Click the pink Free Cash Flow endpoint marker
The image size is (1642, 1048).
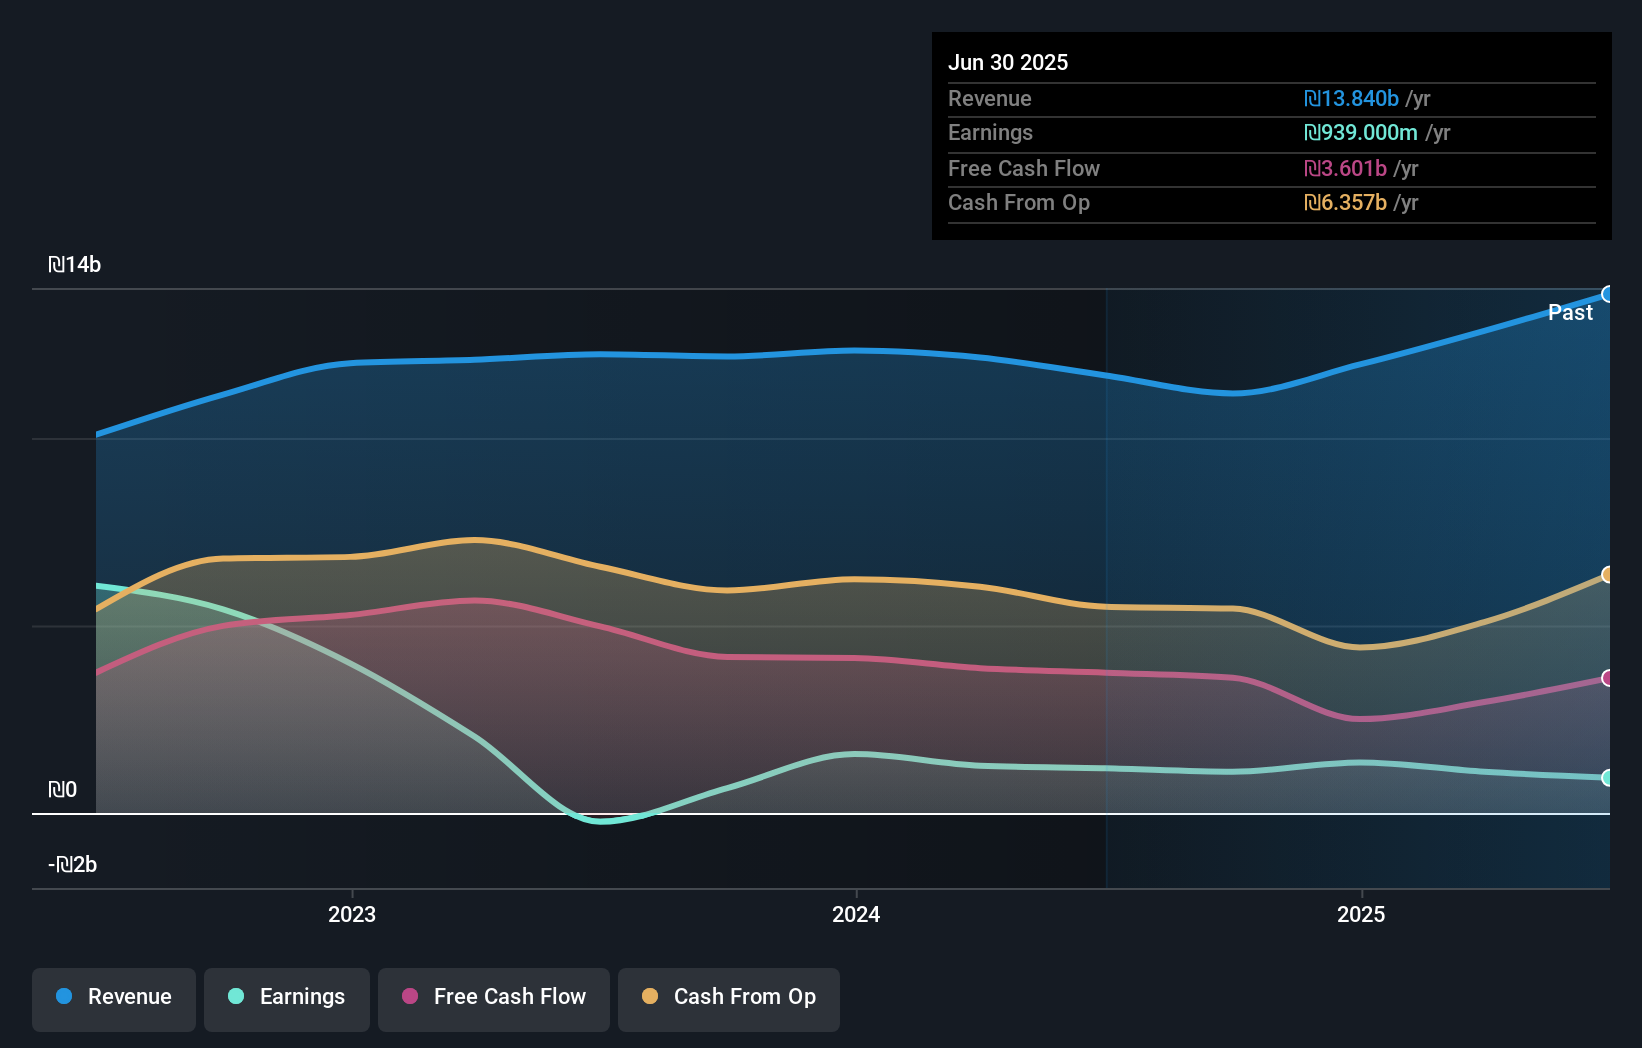(x=1607, y=678)
